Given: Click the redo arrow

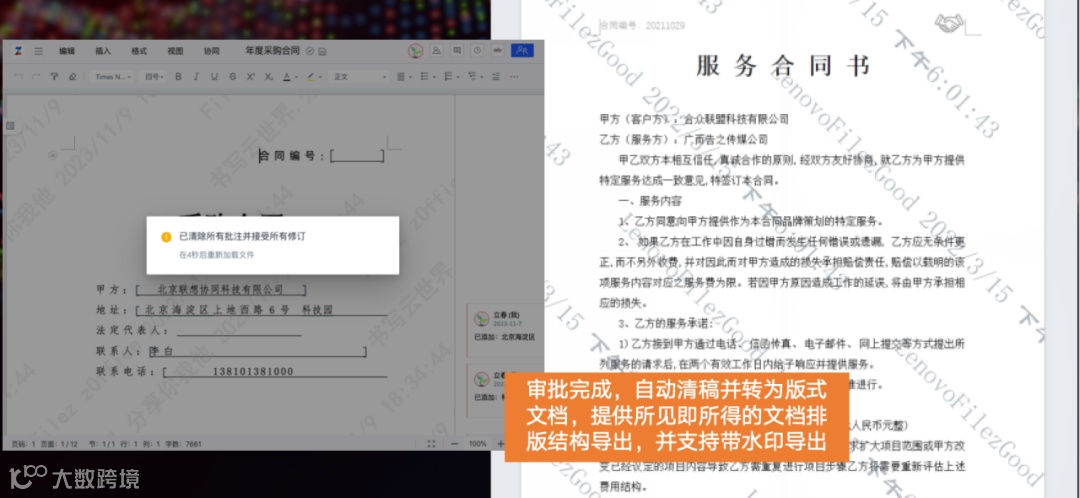Looking at the screenshot, I should pos(37,76).
